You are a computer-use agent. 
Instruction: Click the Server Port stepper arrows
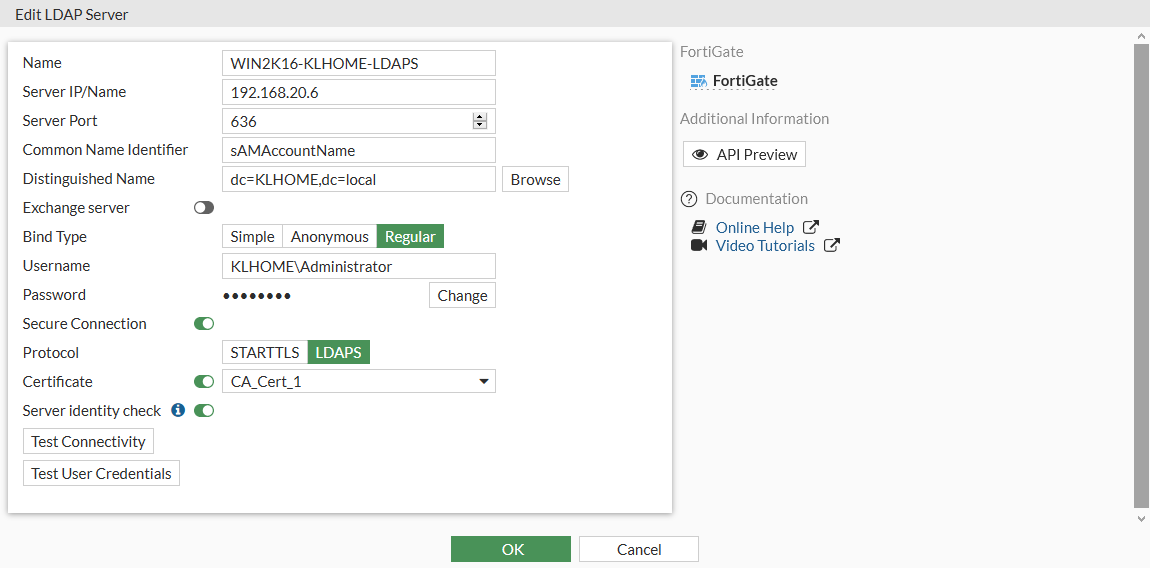480,121
